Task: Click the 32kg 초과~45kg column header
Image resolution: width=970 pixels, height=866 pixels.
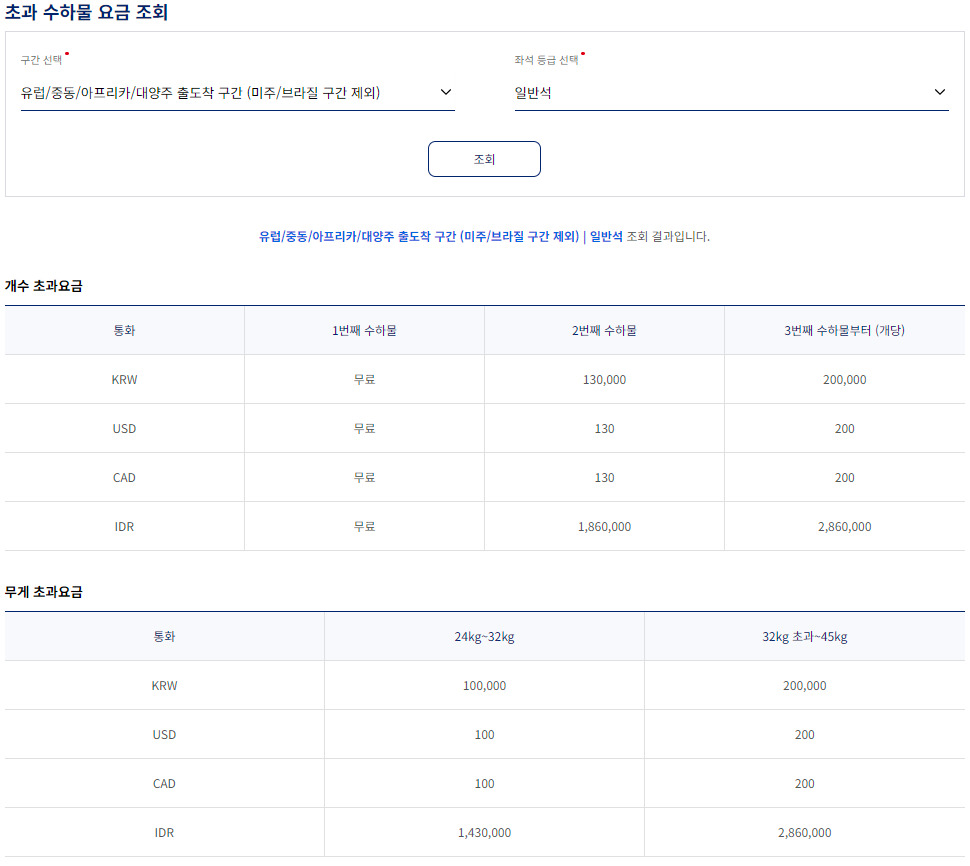Action: [804, 635]
